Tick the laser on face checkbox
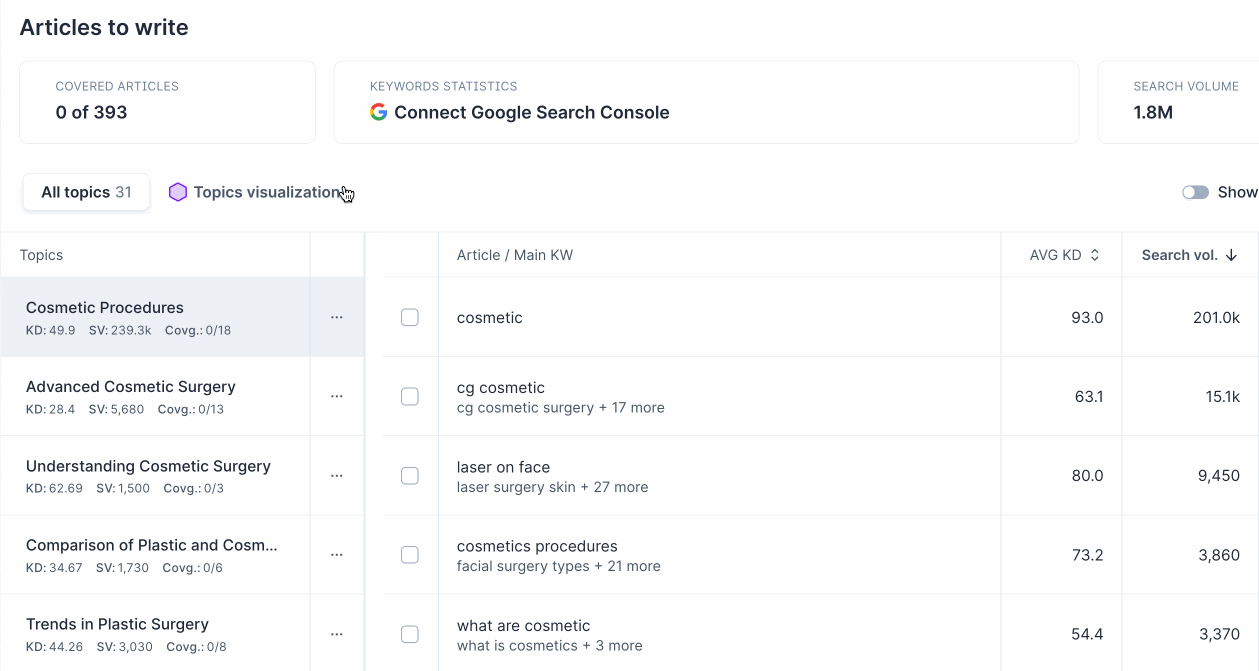 coord(410,475)
